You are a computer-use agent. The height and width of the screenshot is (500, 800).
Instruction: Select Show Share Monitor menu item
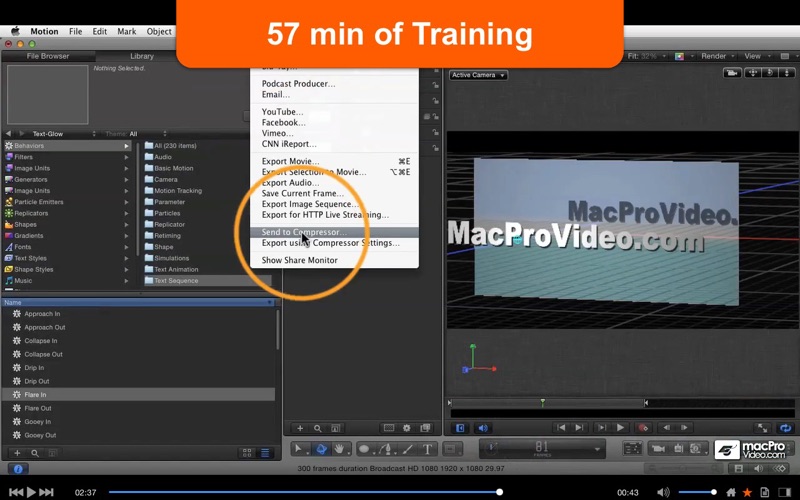click(334, 260)
